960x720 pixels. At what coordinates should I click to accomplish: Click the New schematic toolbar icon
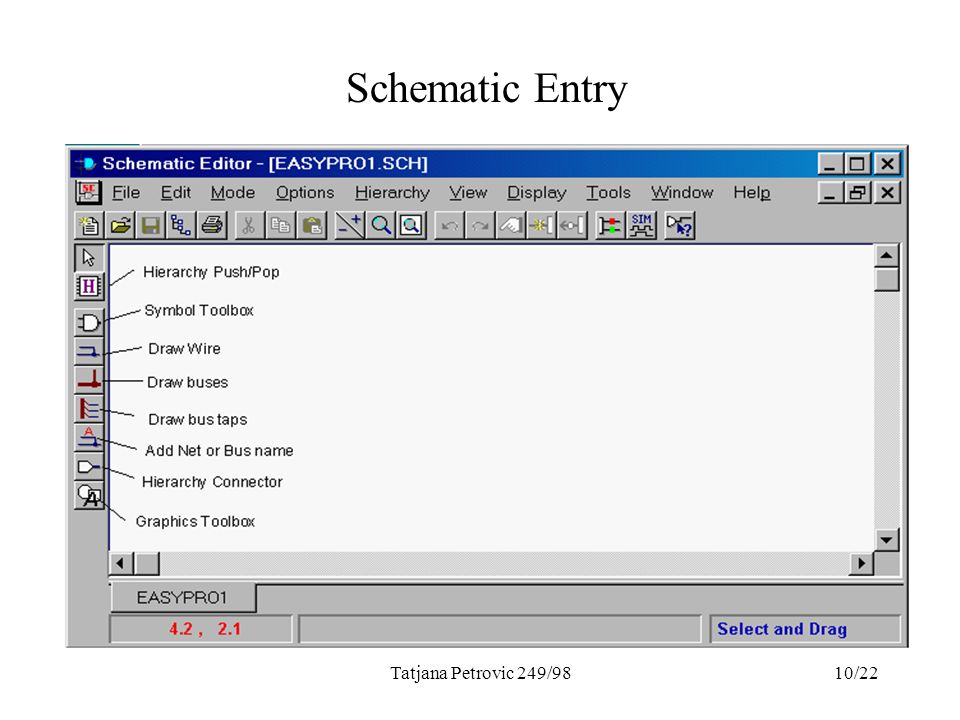pyautogui.click(x=89, y=225)
